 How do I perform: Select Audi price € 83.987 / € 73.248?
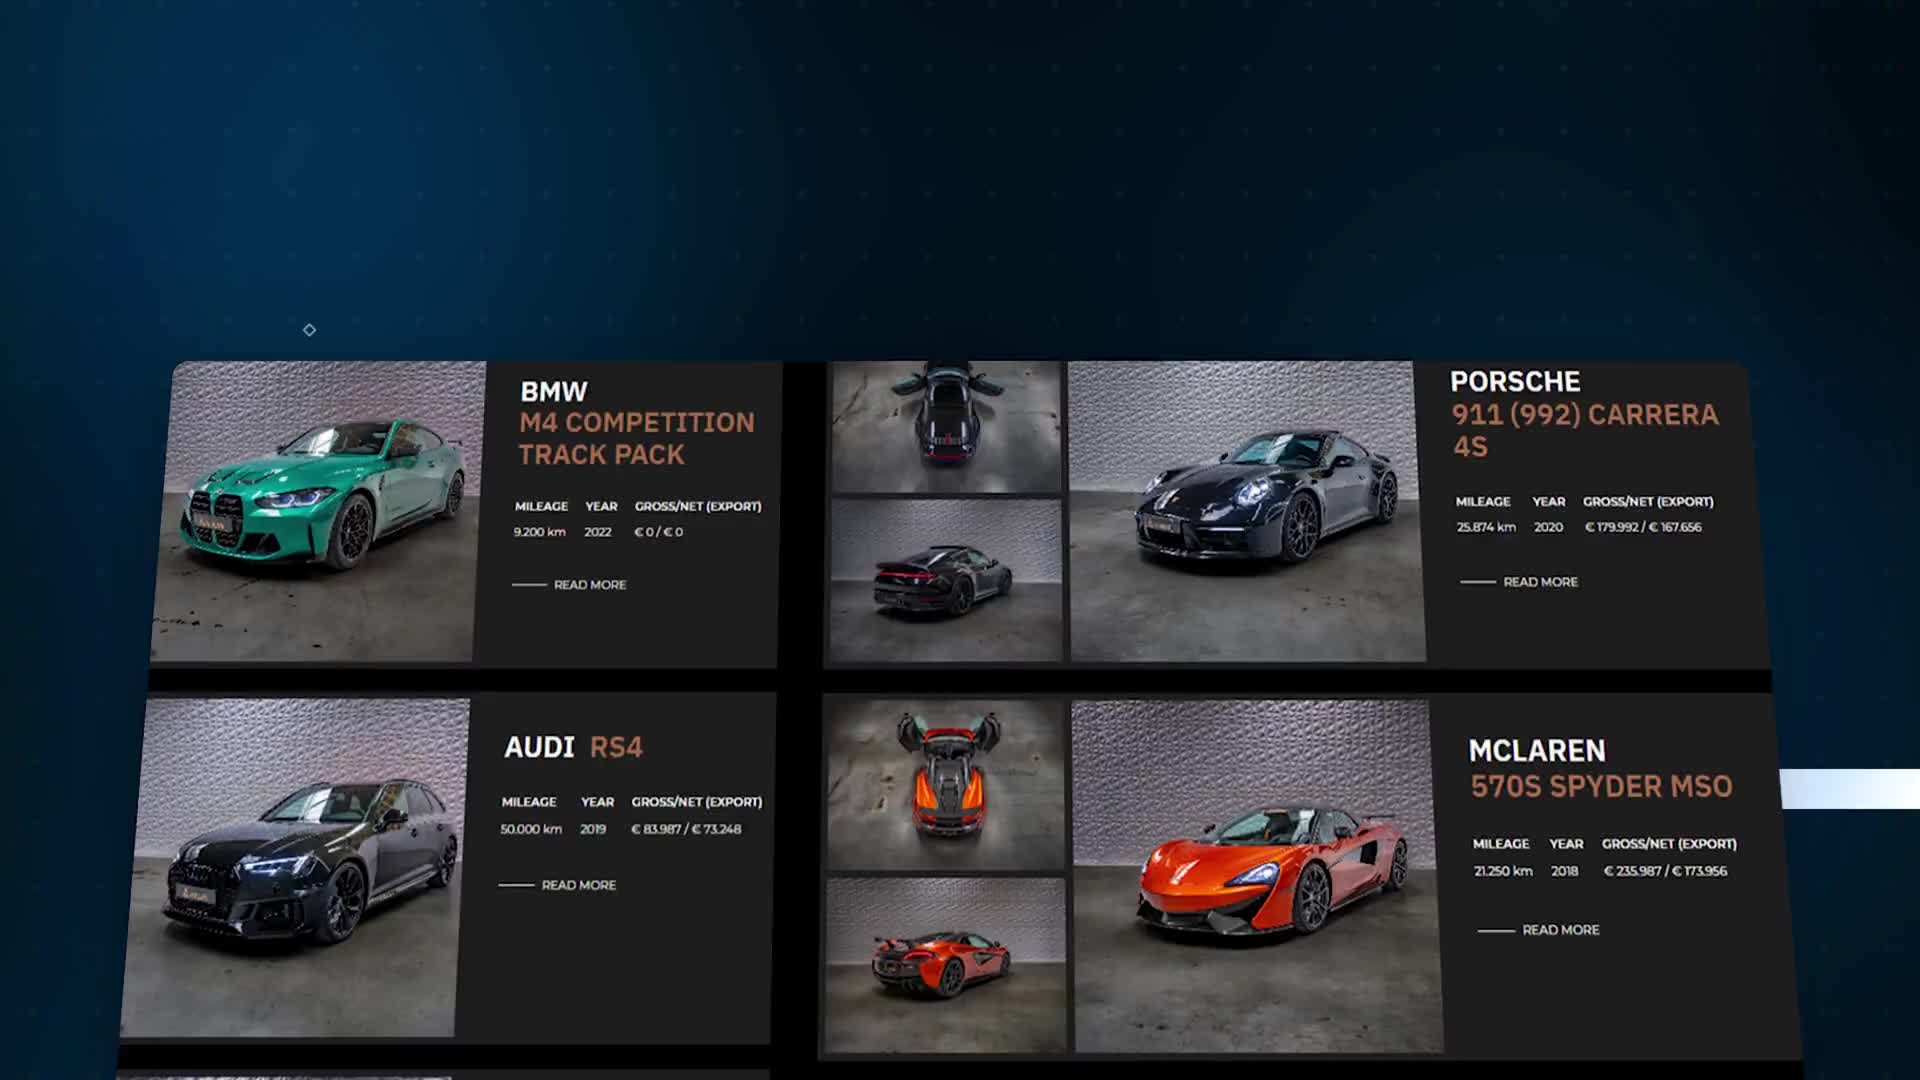coord(686,829)
